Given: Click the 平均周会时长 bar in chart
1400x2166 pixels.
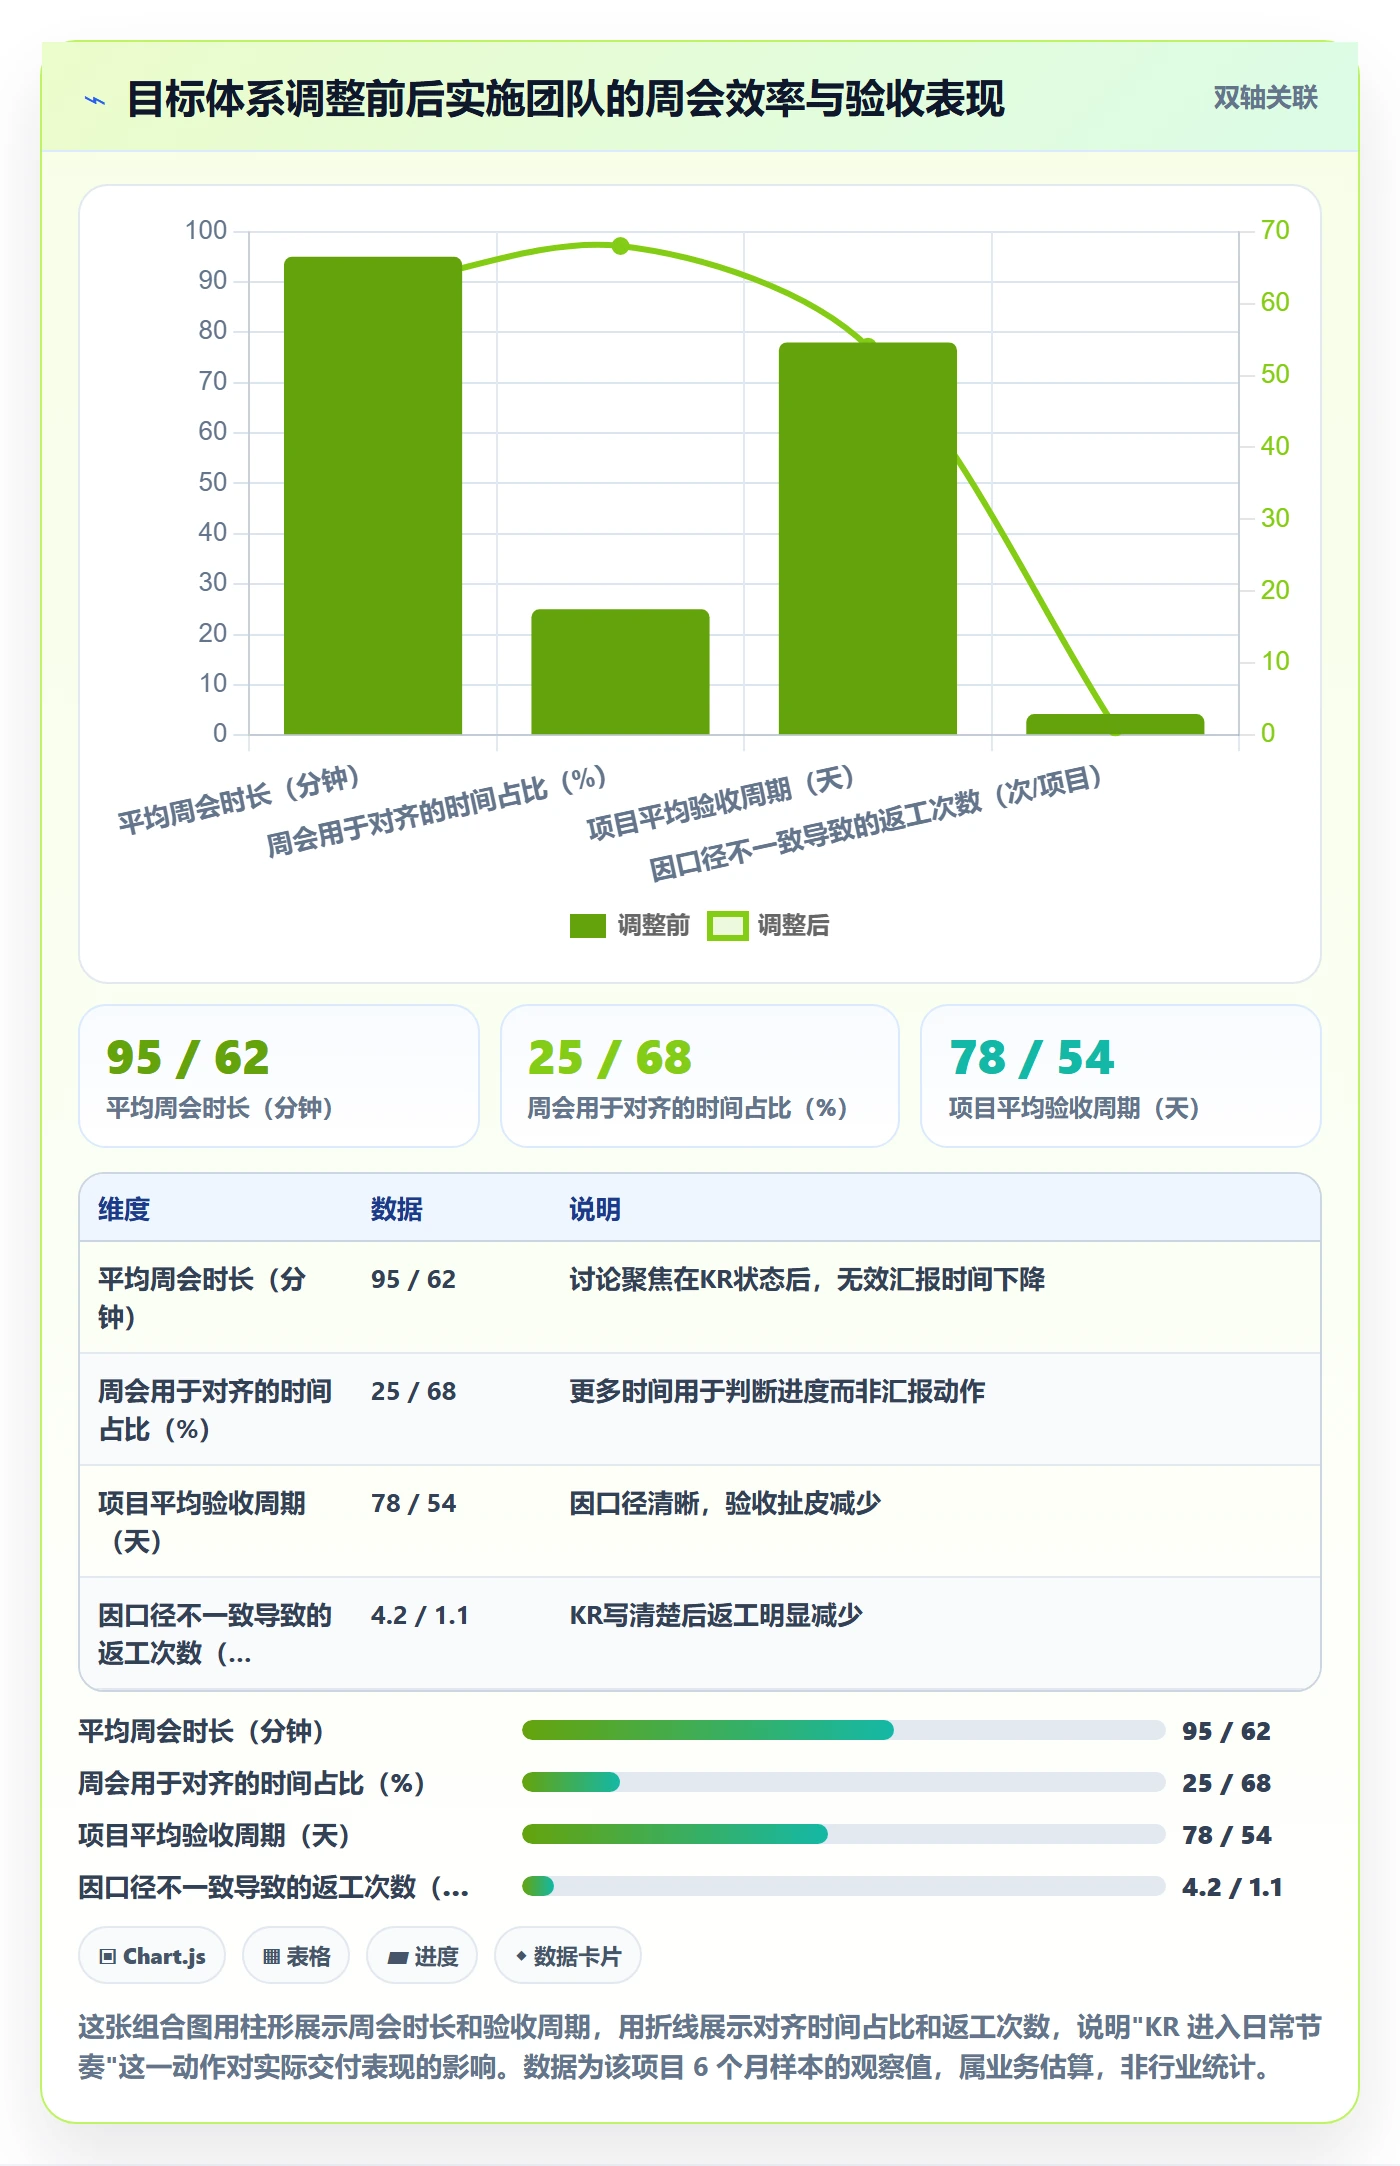Looking at the screenshot, I should click(x=373, y=496).
